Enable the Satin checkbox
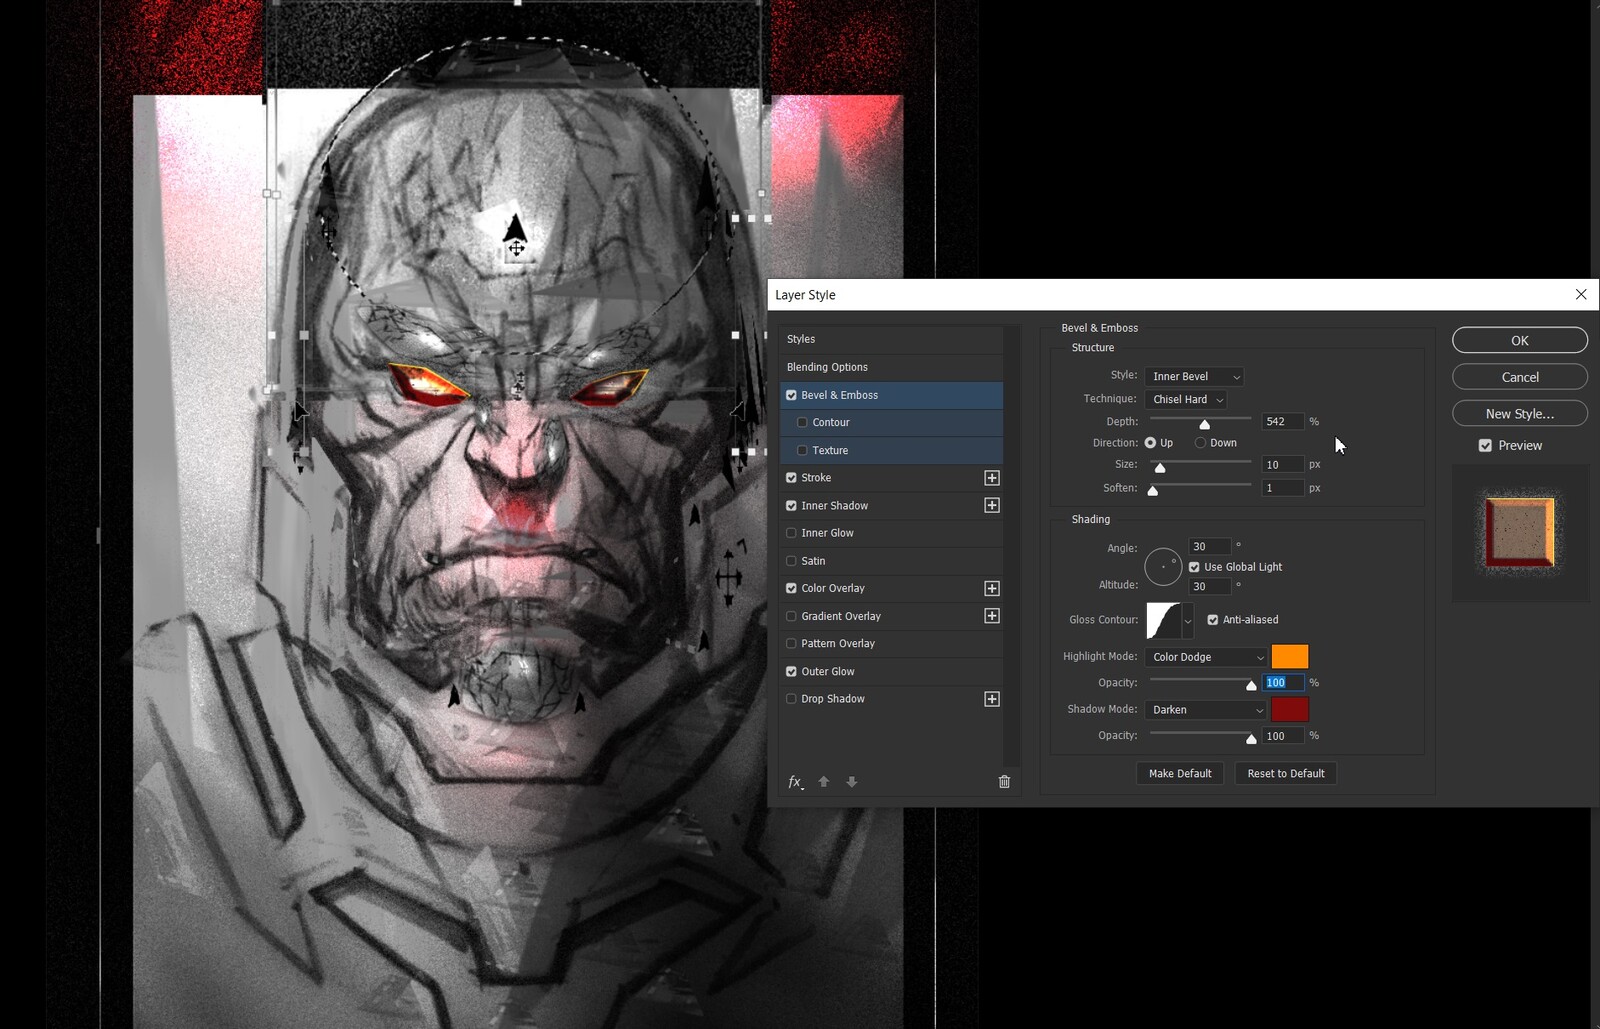1600x1029 pixels. click(x=791, y=561)
